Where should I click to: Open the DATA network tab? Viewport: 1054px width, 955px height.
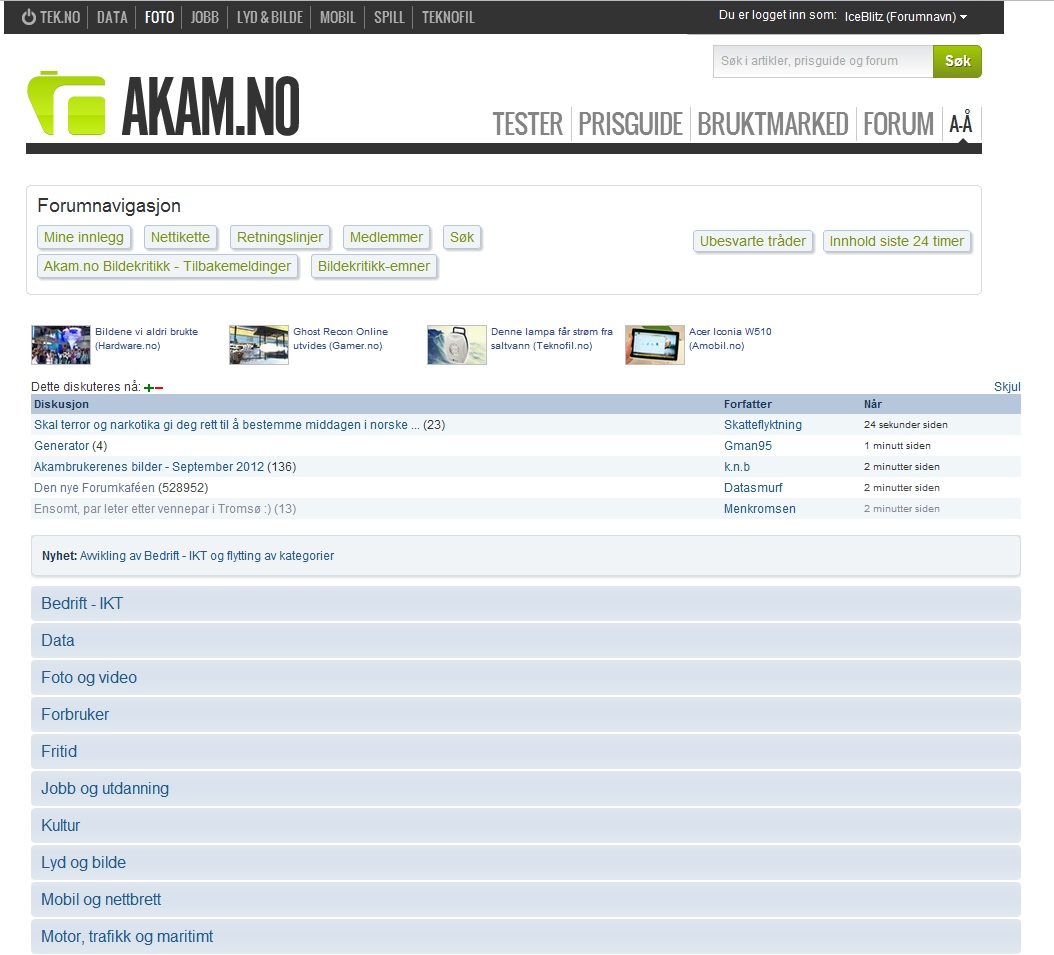pos(112,17)
